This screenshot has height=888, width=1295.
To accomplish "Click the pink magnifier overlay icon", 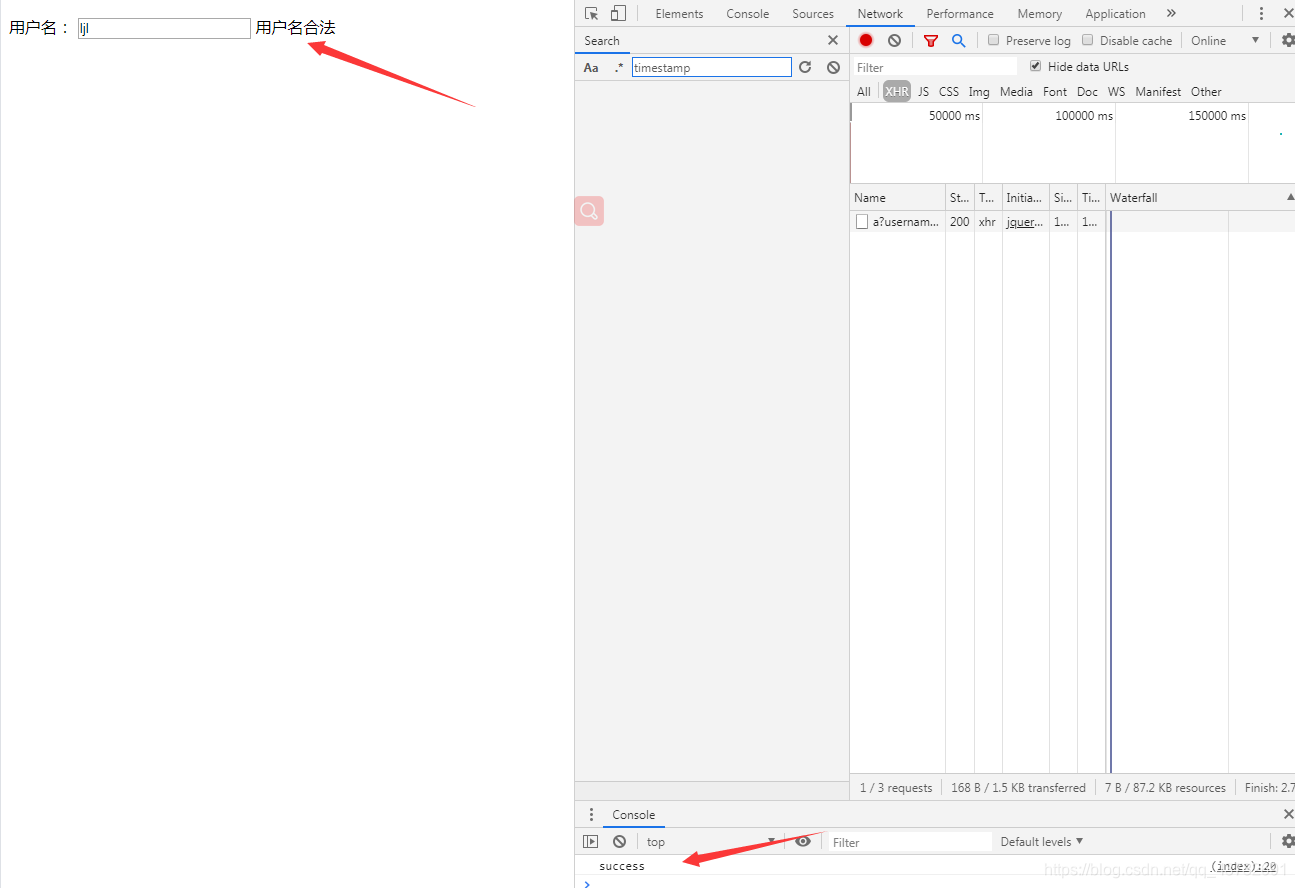I will tap(589, 211).
